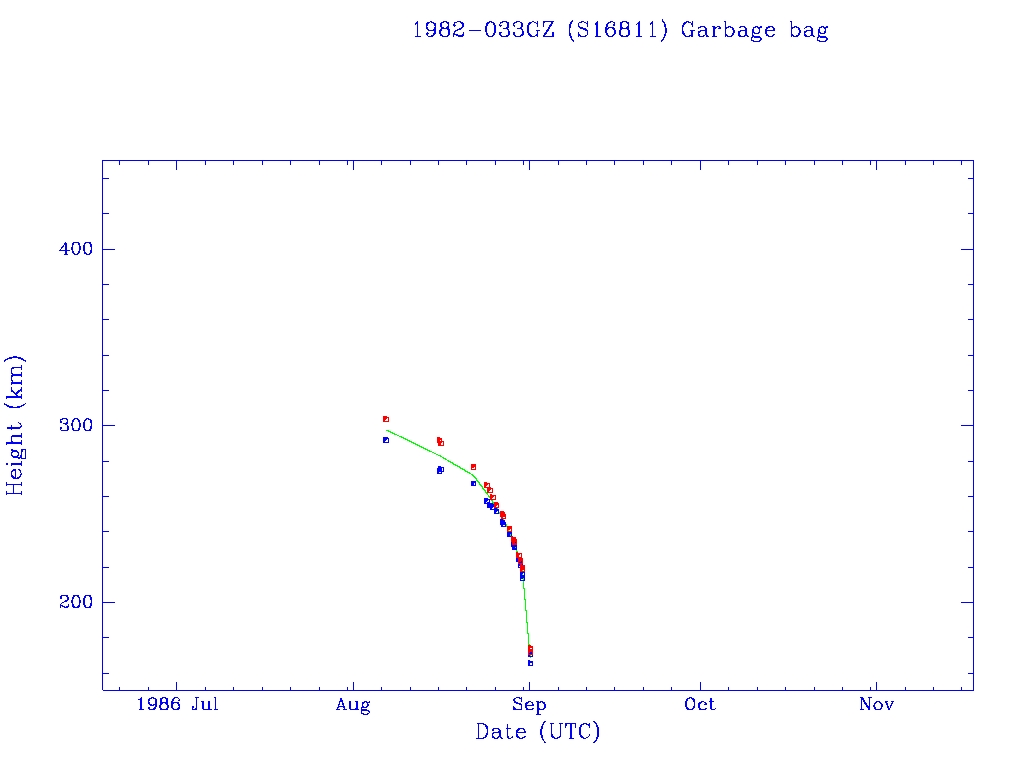
Task: Click the plot title "1982-033GZ (S16811) Garbage bag"
Action: [x=620, y=30]
